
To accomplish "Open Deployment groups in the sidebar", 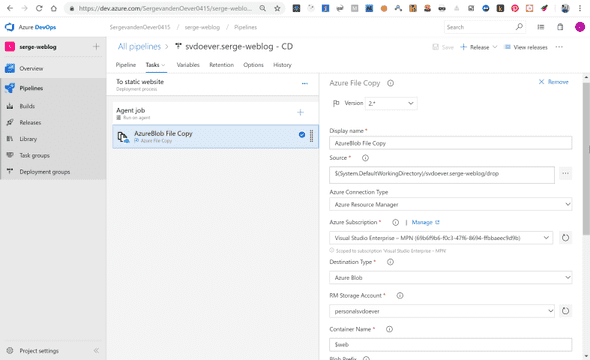I will point(44,172).
